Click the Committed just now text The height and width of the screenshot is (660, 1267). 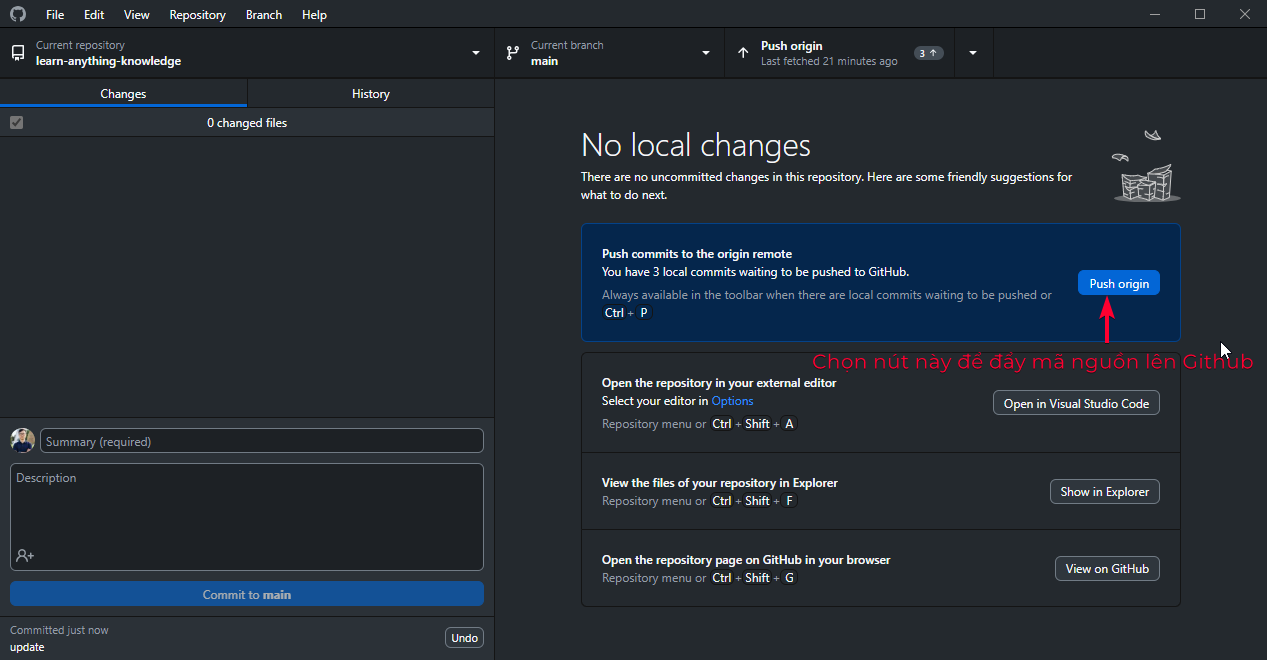point(59,630)
